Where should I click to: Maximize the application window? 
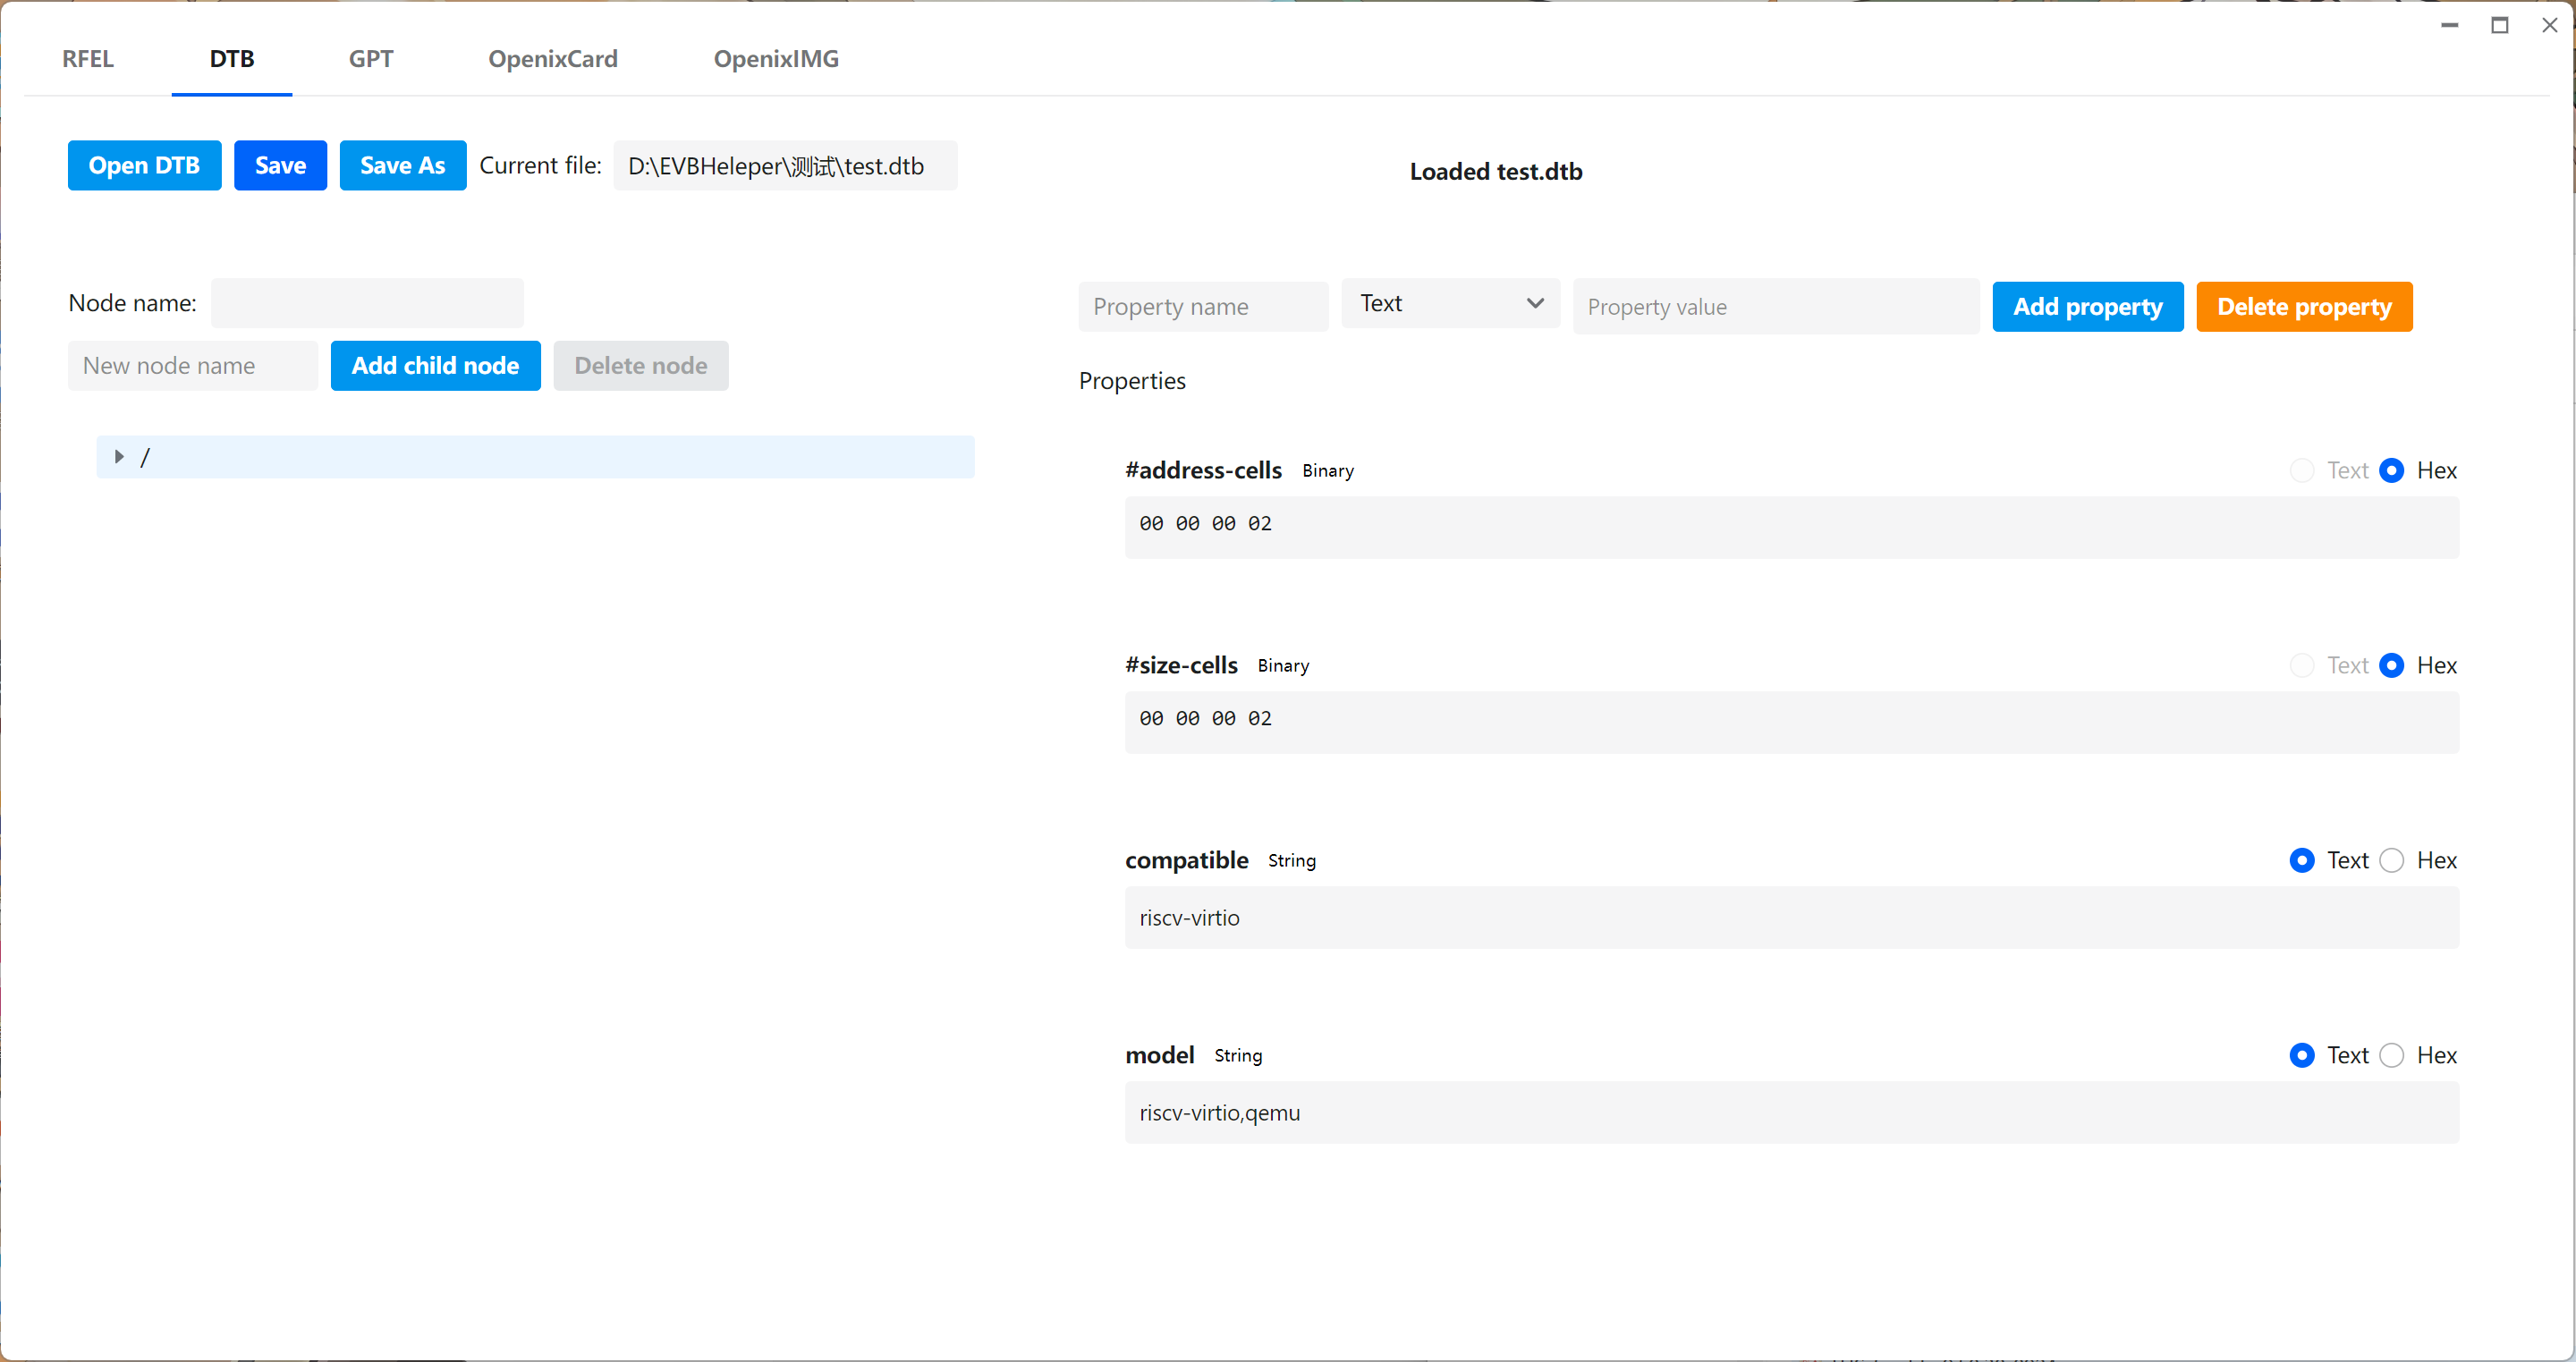point(2499,25)
